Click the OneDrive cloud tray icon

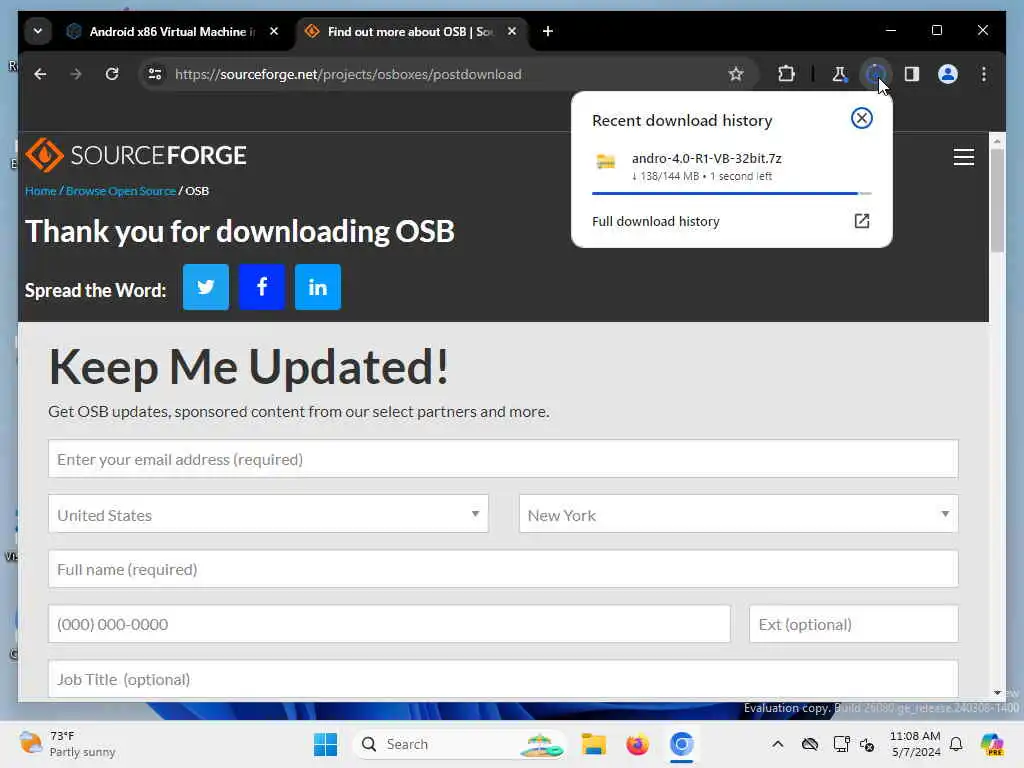click(810, 744)
